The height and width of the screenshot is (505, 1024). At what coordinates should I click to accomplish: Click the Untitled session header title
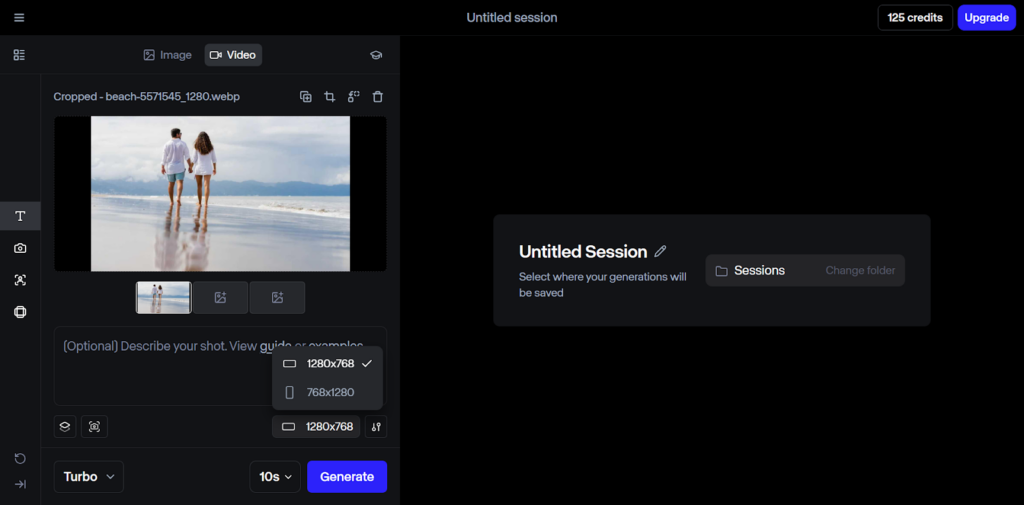[x=512, y=18]
